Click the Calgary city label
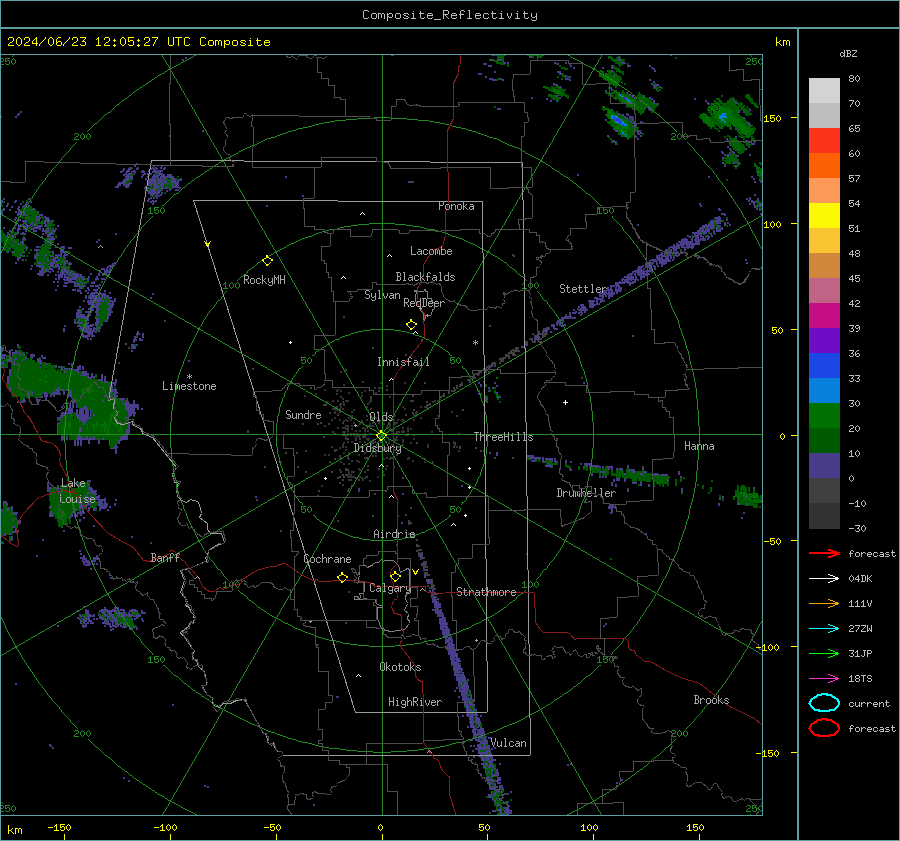 point(390,588)
